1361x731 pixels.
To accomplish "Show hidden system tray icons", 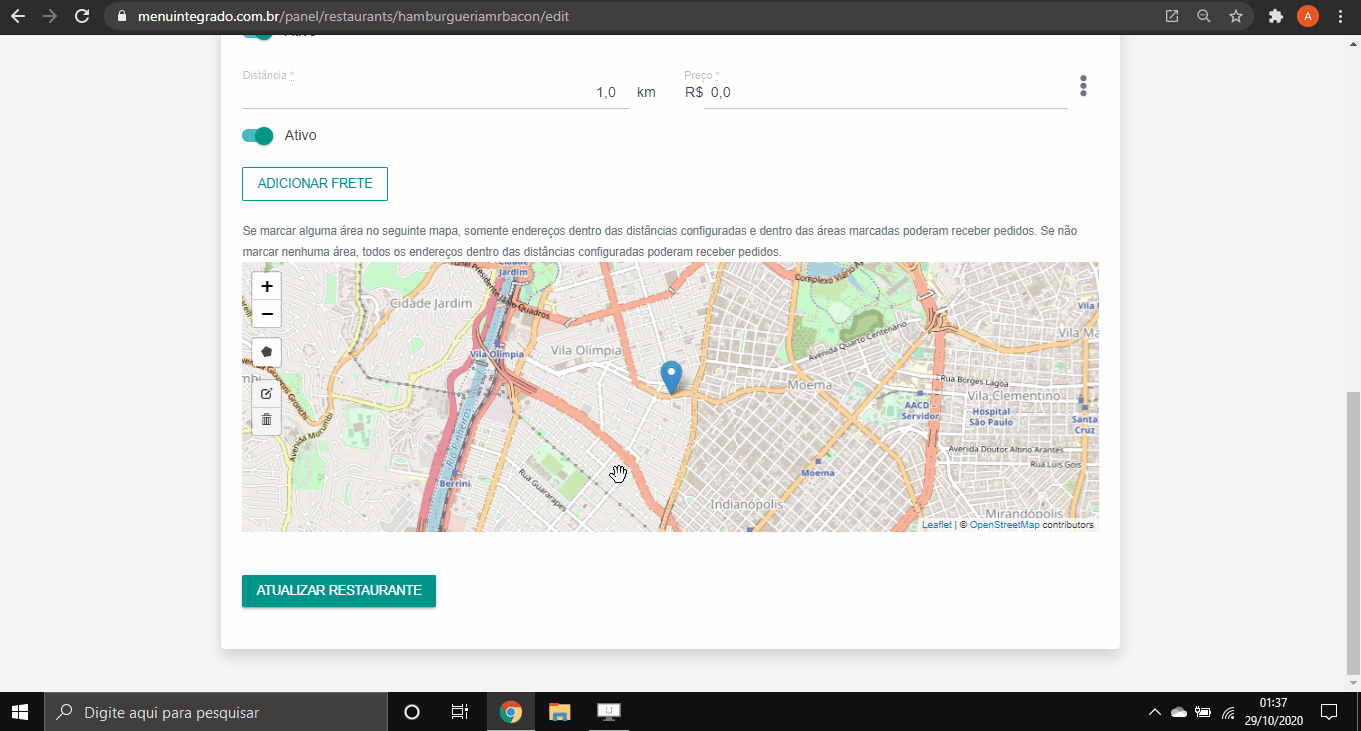I will click(1154, 712).
